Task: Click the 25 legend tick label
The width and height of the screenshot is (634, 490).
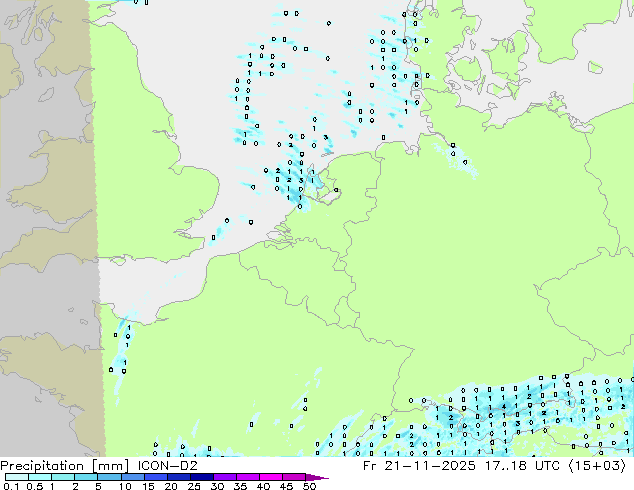Action: [194, 486]
